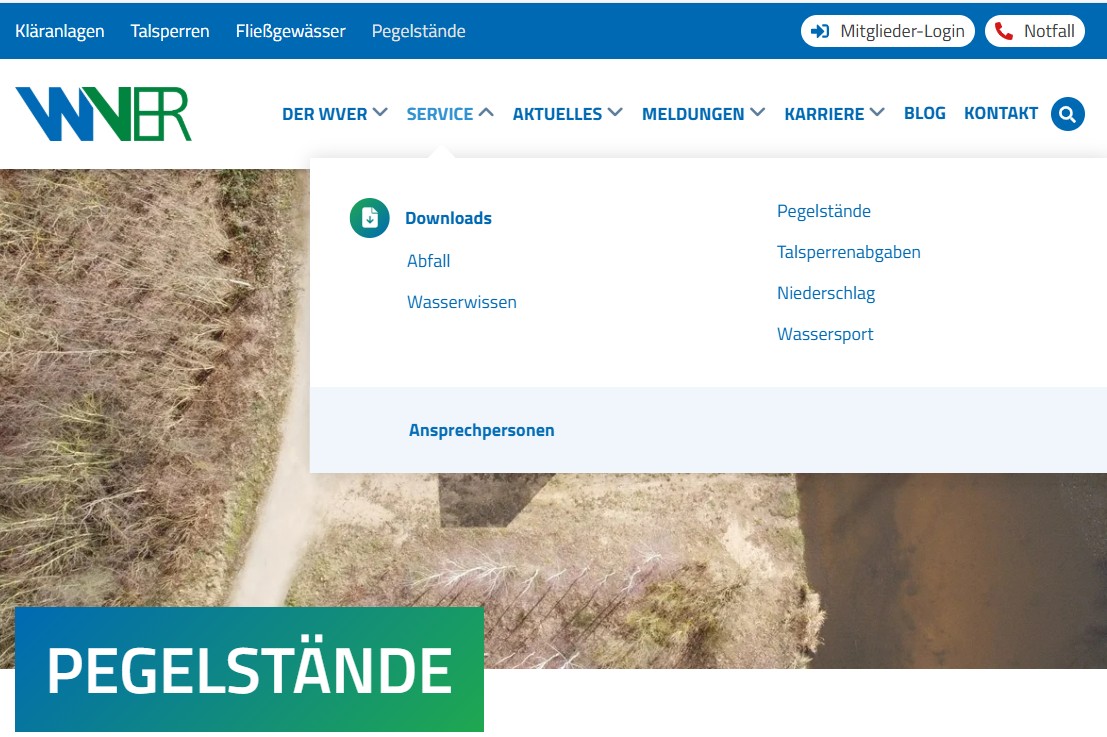
Task: Expand the AKTUELLES menu
Action: tap(567, 114)
